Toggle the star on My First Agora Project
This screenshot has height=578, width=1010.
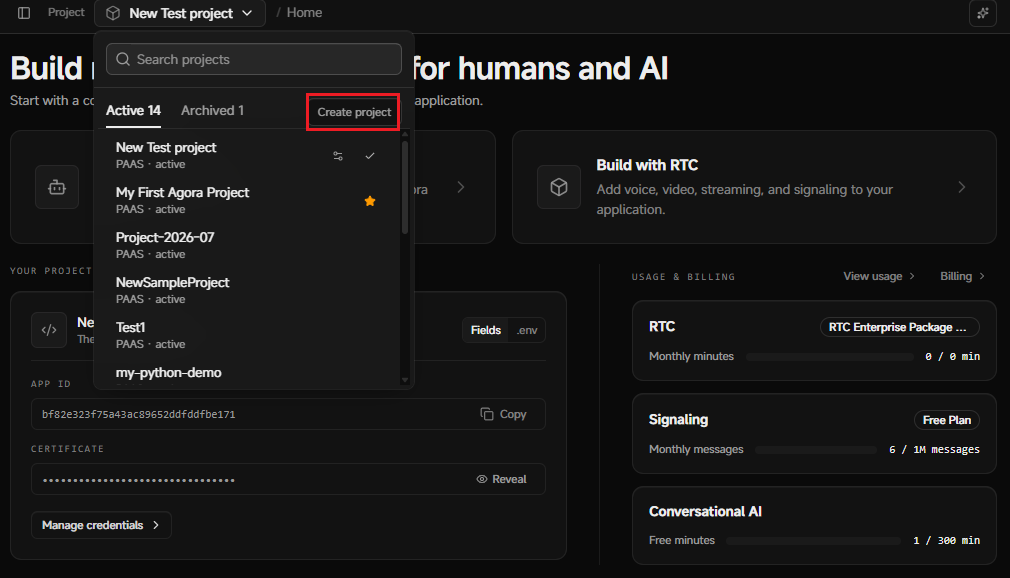[x=370, y=201]
